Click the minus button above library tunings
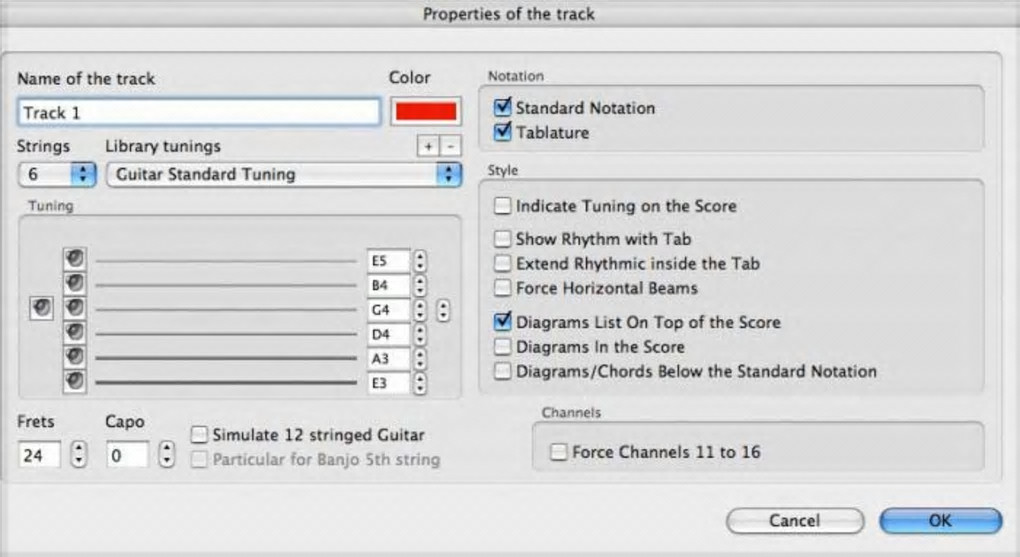Image resolution: width=1020 pixels, height=557 pixels. (x=450, y=147)
